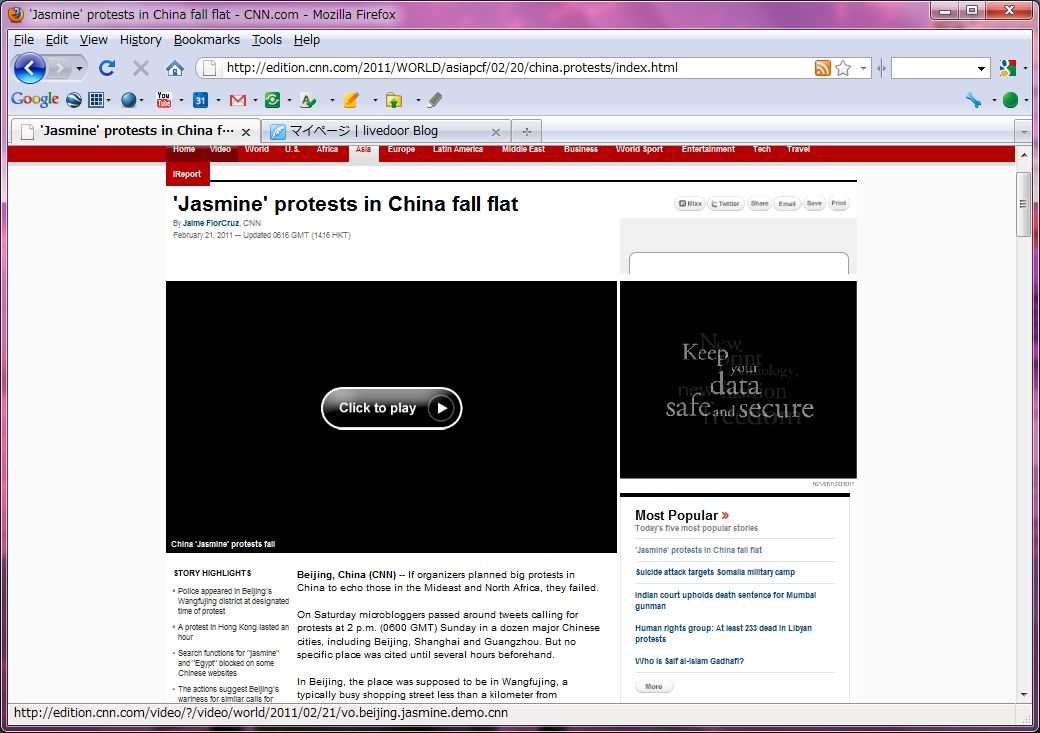Viewport: 1040px width, 733px height.
Task: Click the Google search engine icon
Action: point(1008,68)
